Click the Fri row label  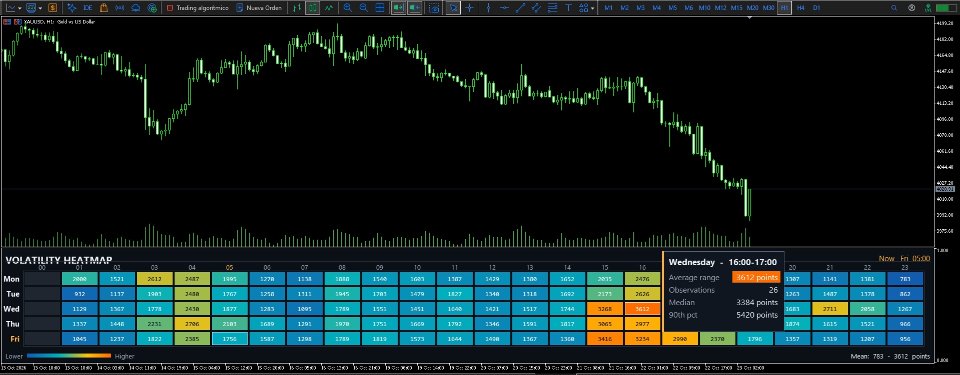pyautogui.click(x=15, y=338)
